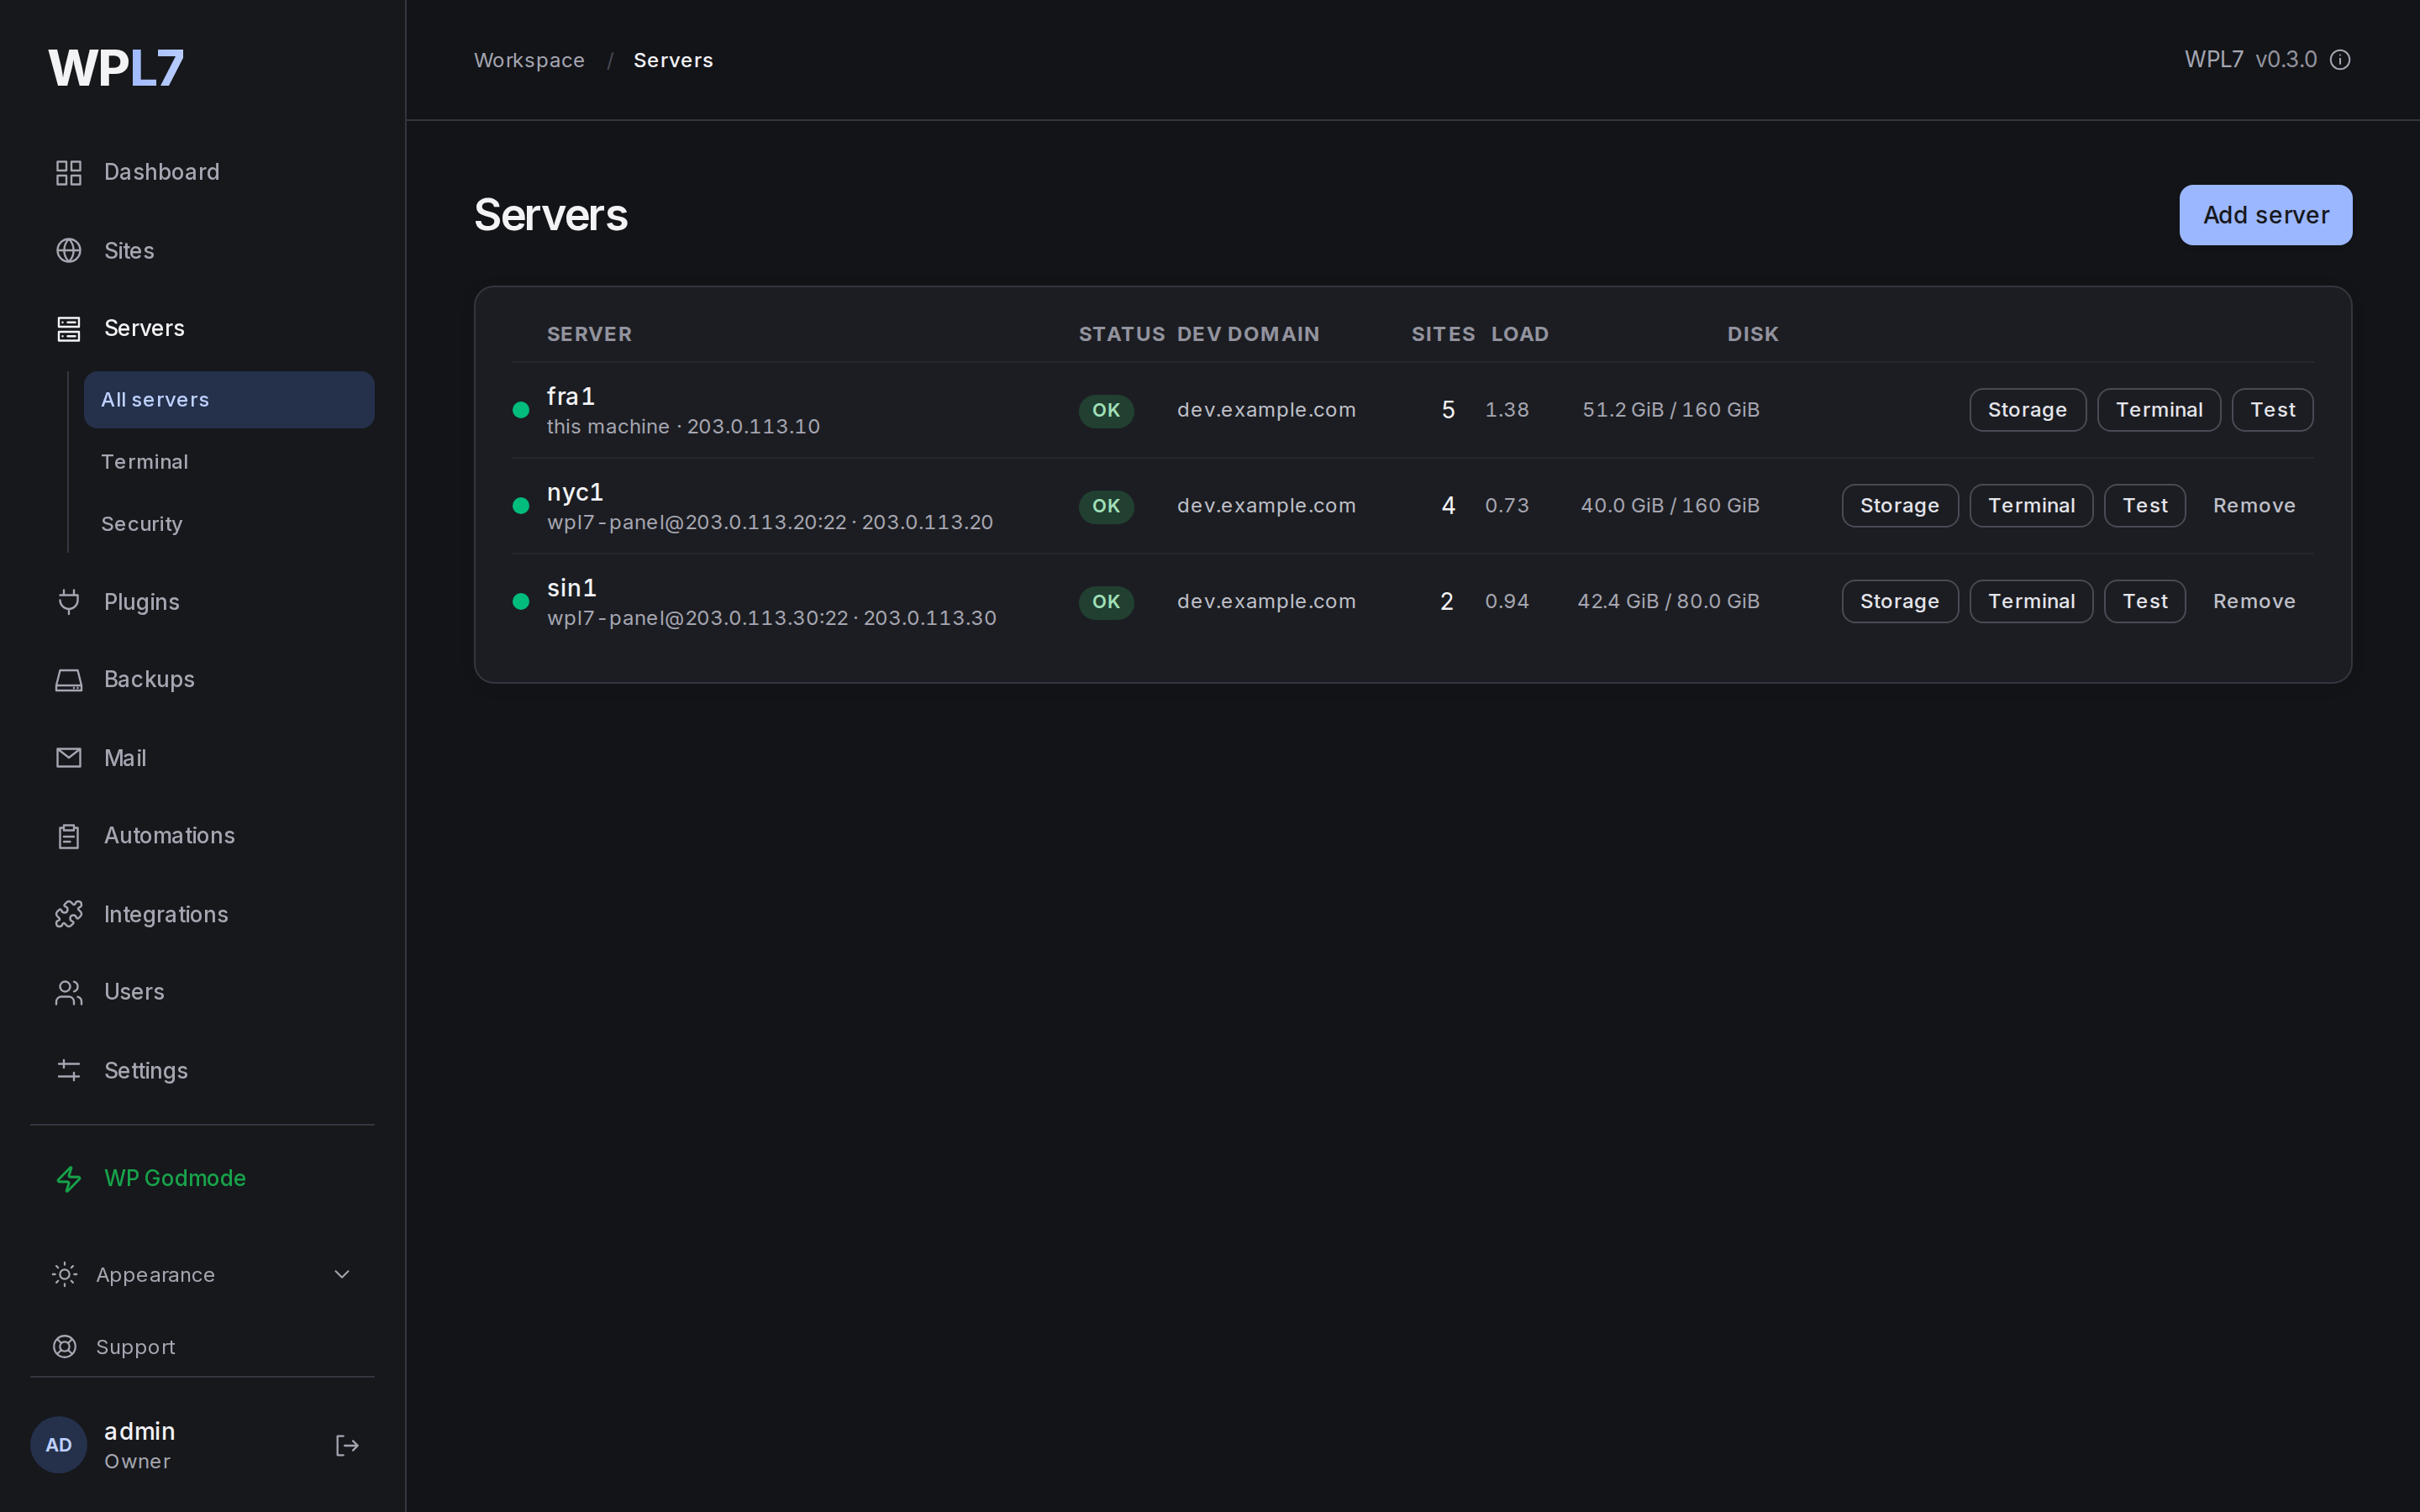
Task: Open Storage for fra1
Action: pos(2027,410)
